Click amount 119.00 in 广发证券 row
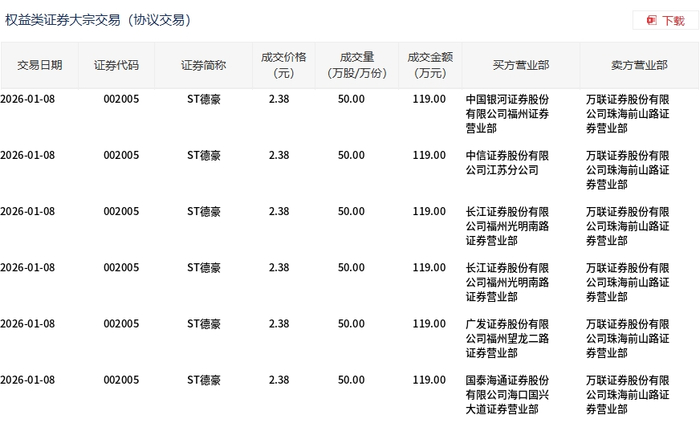Screen dimensions: 700x427 (429, 324)
